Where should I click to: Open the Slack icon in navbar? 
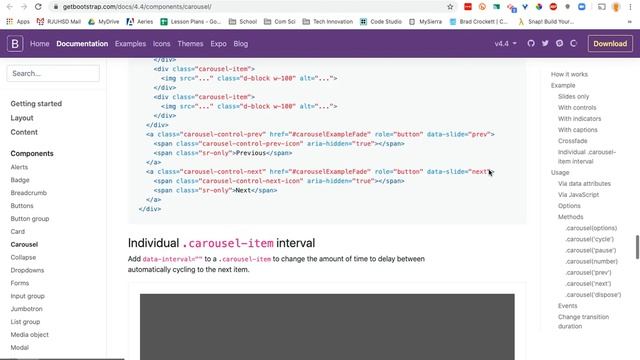pos(559,43)
